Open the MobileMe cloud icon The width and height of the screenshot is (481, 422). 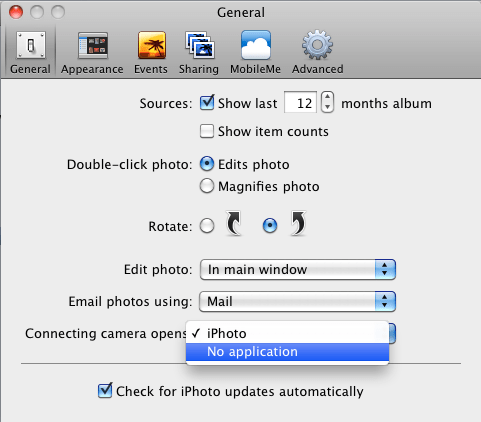tap(256, 45)
